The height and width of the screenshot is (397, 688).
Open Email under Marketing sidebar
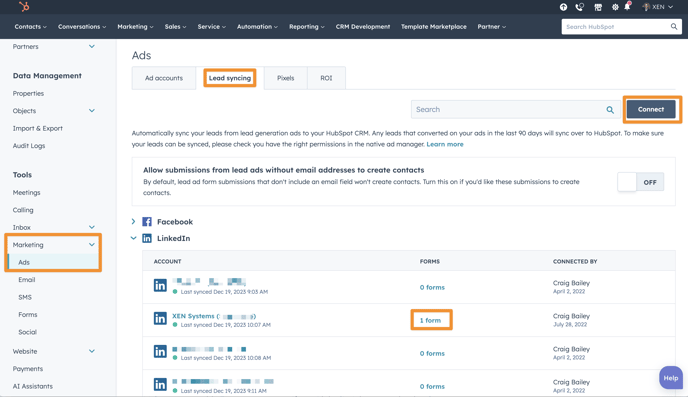click(x=27, y=279)
